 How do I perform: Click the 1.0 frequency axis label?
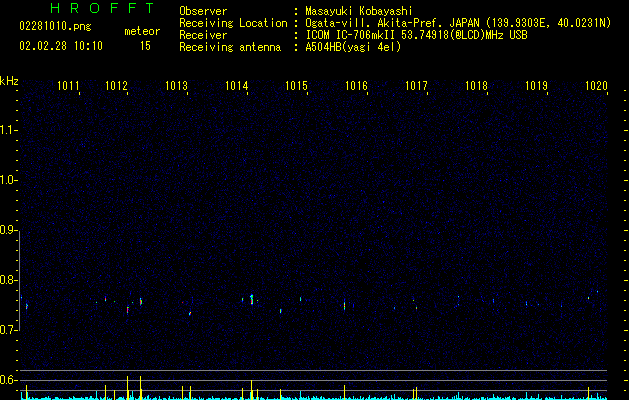(9, 180)
